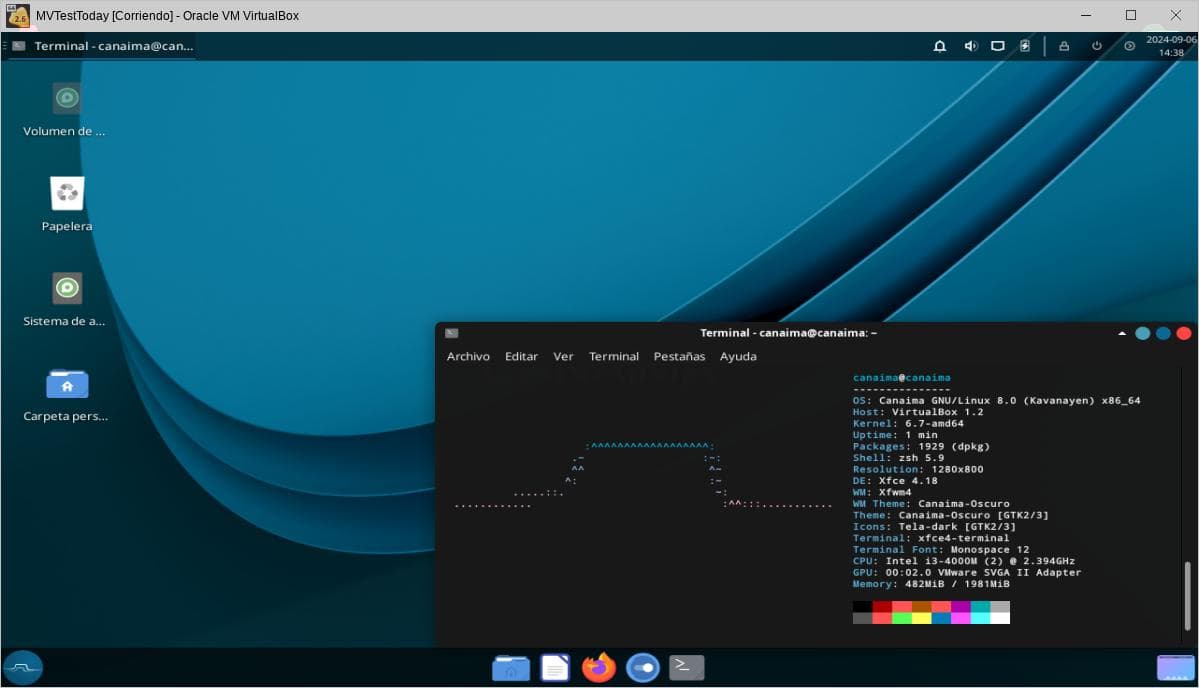Screen dimensions: 1199x688
Task: Click the 'Terminal Font: Monospace 12' line
Action: [941, 550]
